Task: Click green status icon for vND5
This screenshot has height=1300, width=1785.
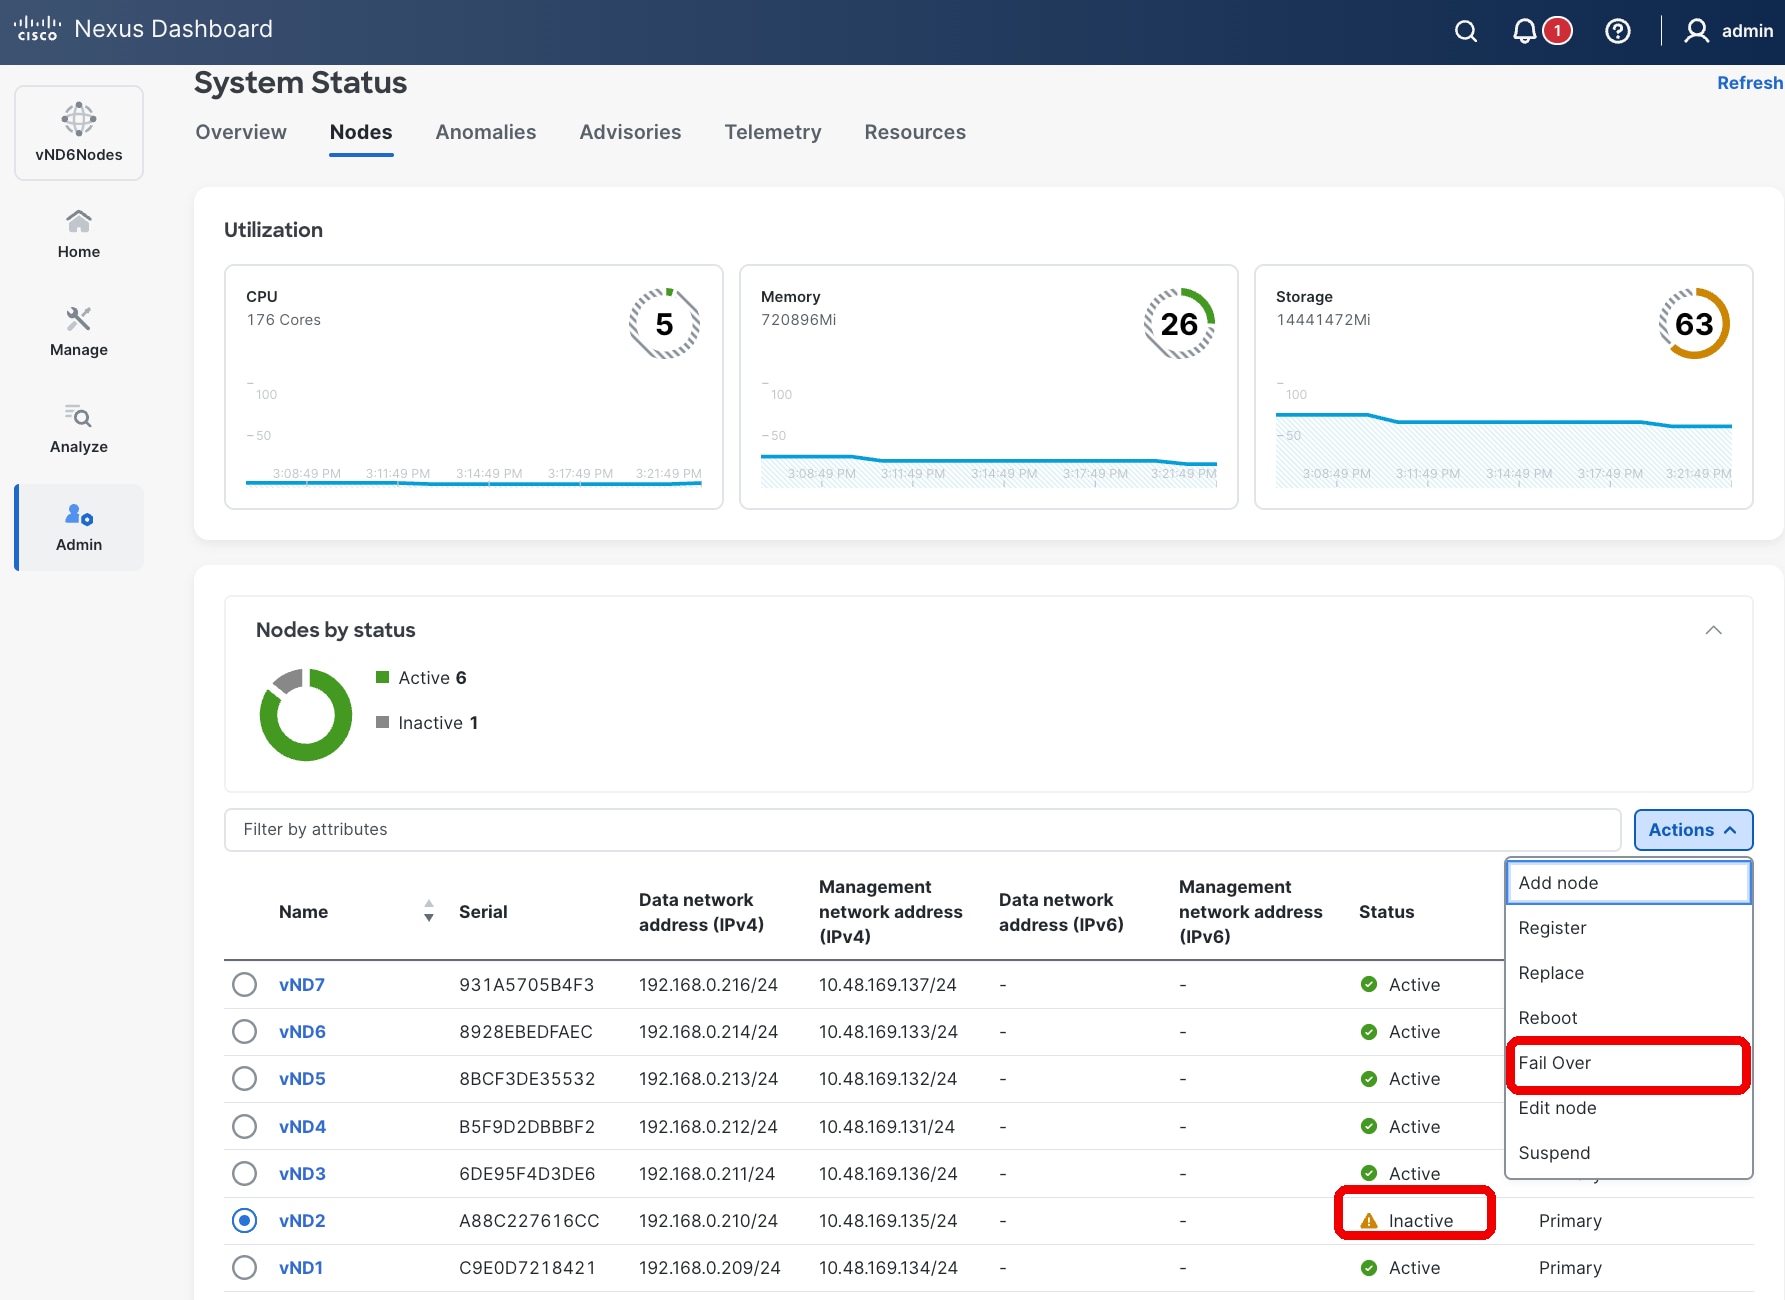Action: pyautogui.click(x=1369, y=1078)
